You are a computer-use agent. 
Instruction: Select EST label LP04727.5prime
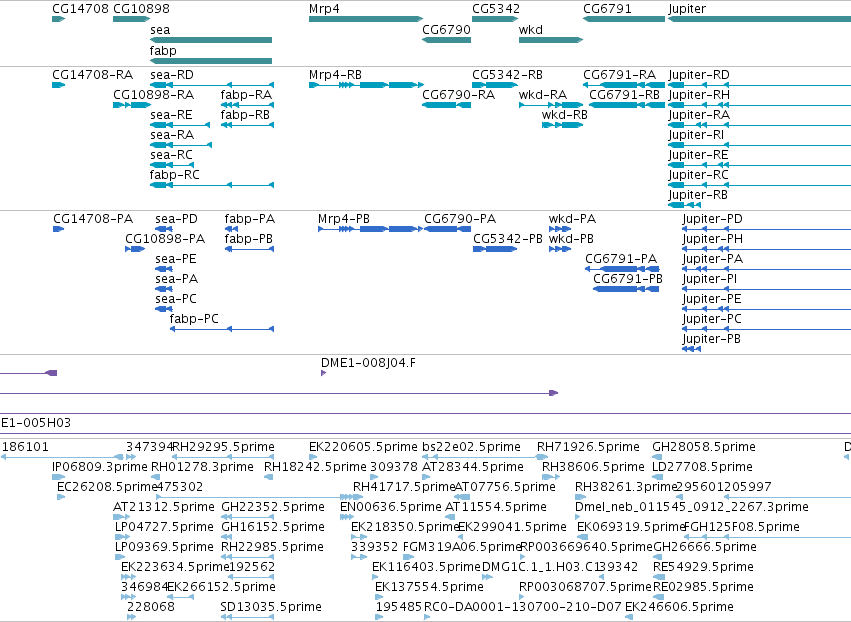(x=164, y=528)
